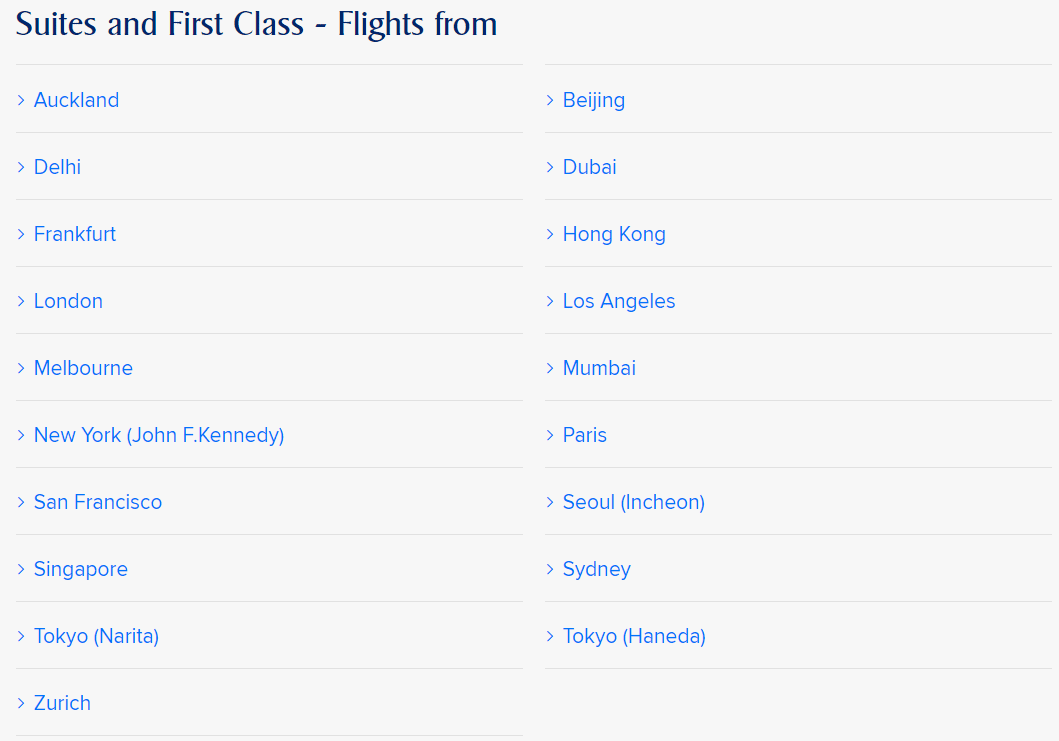Viewport: 1059px width, 741px height.
Task: Select Seoul (Incheon) flights link
Action: point(633,502)
